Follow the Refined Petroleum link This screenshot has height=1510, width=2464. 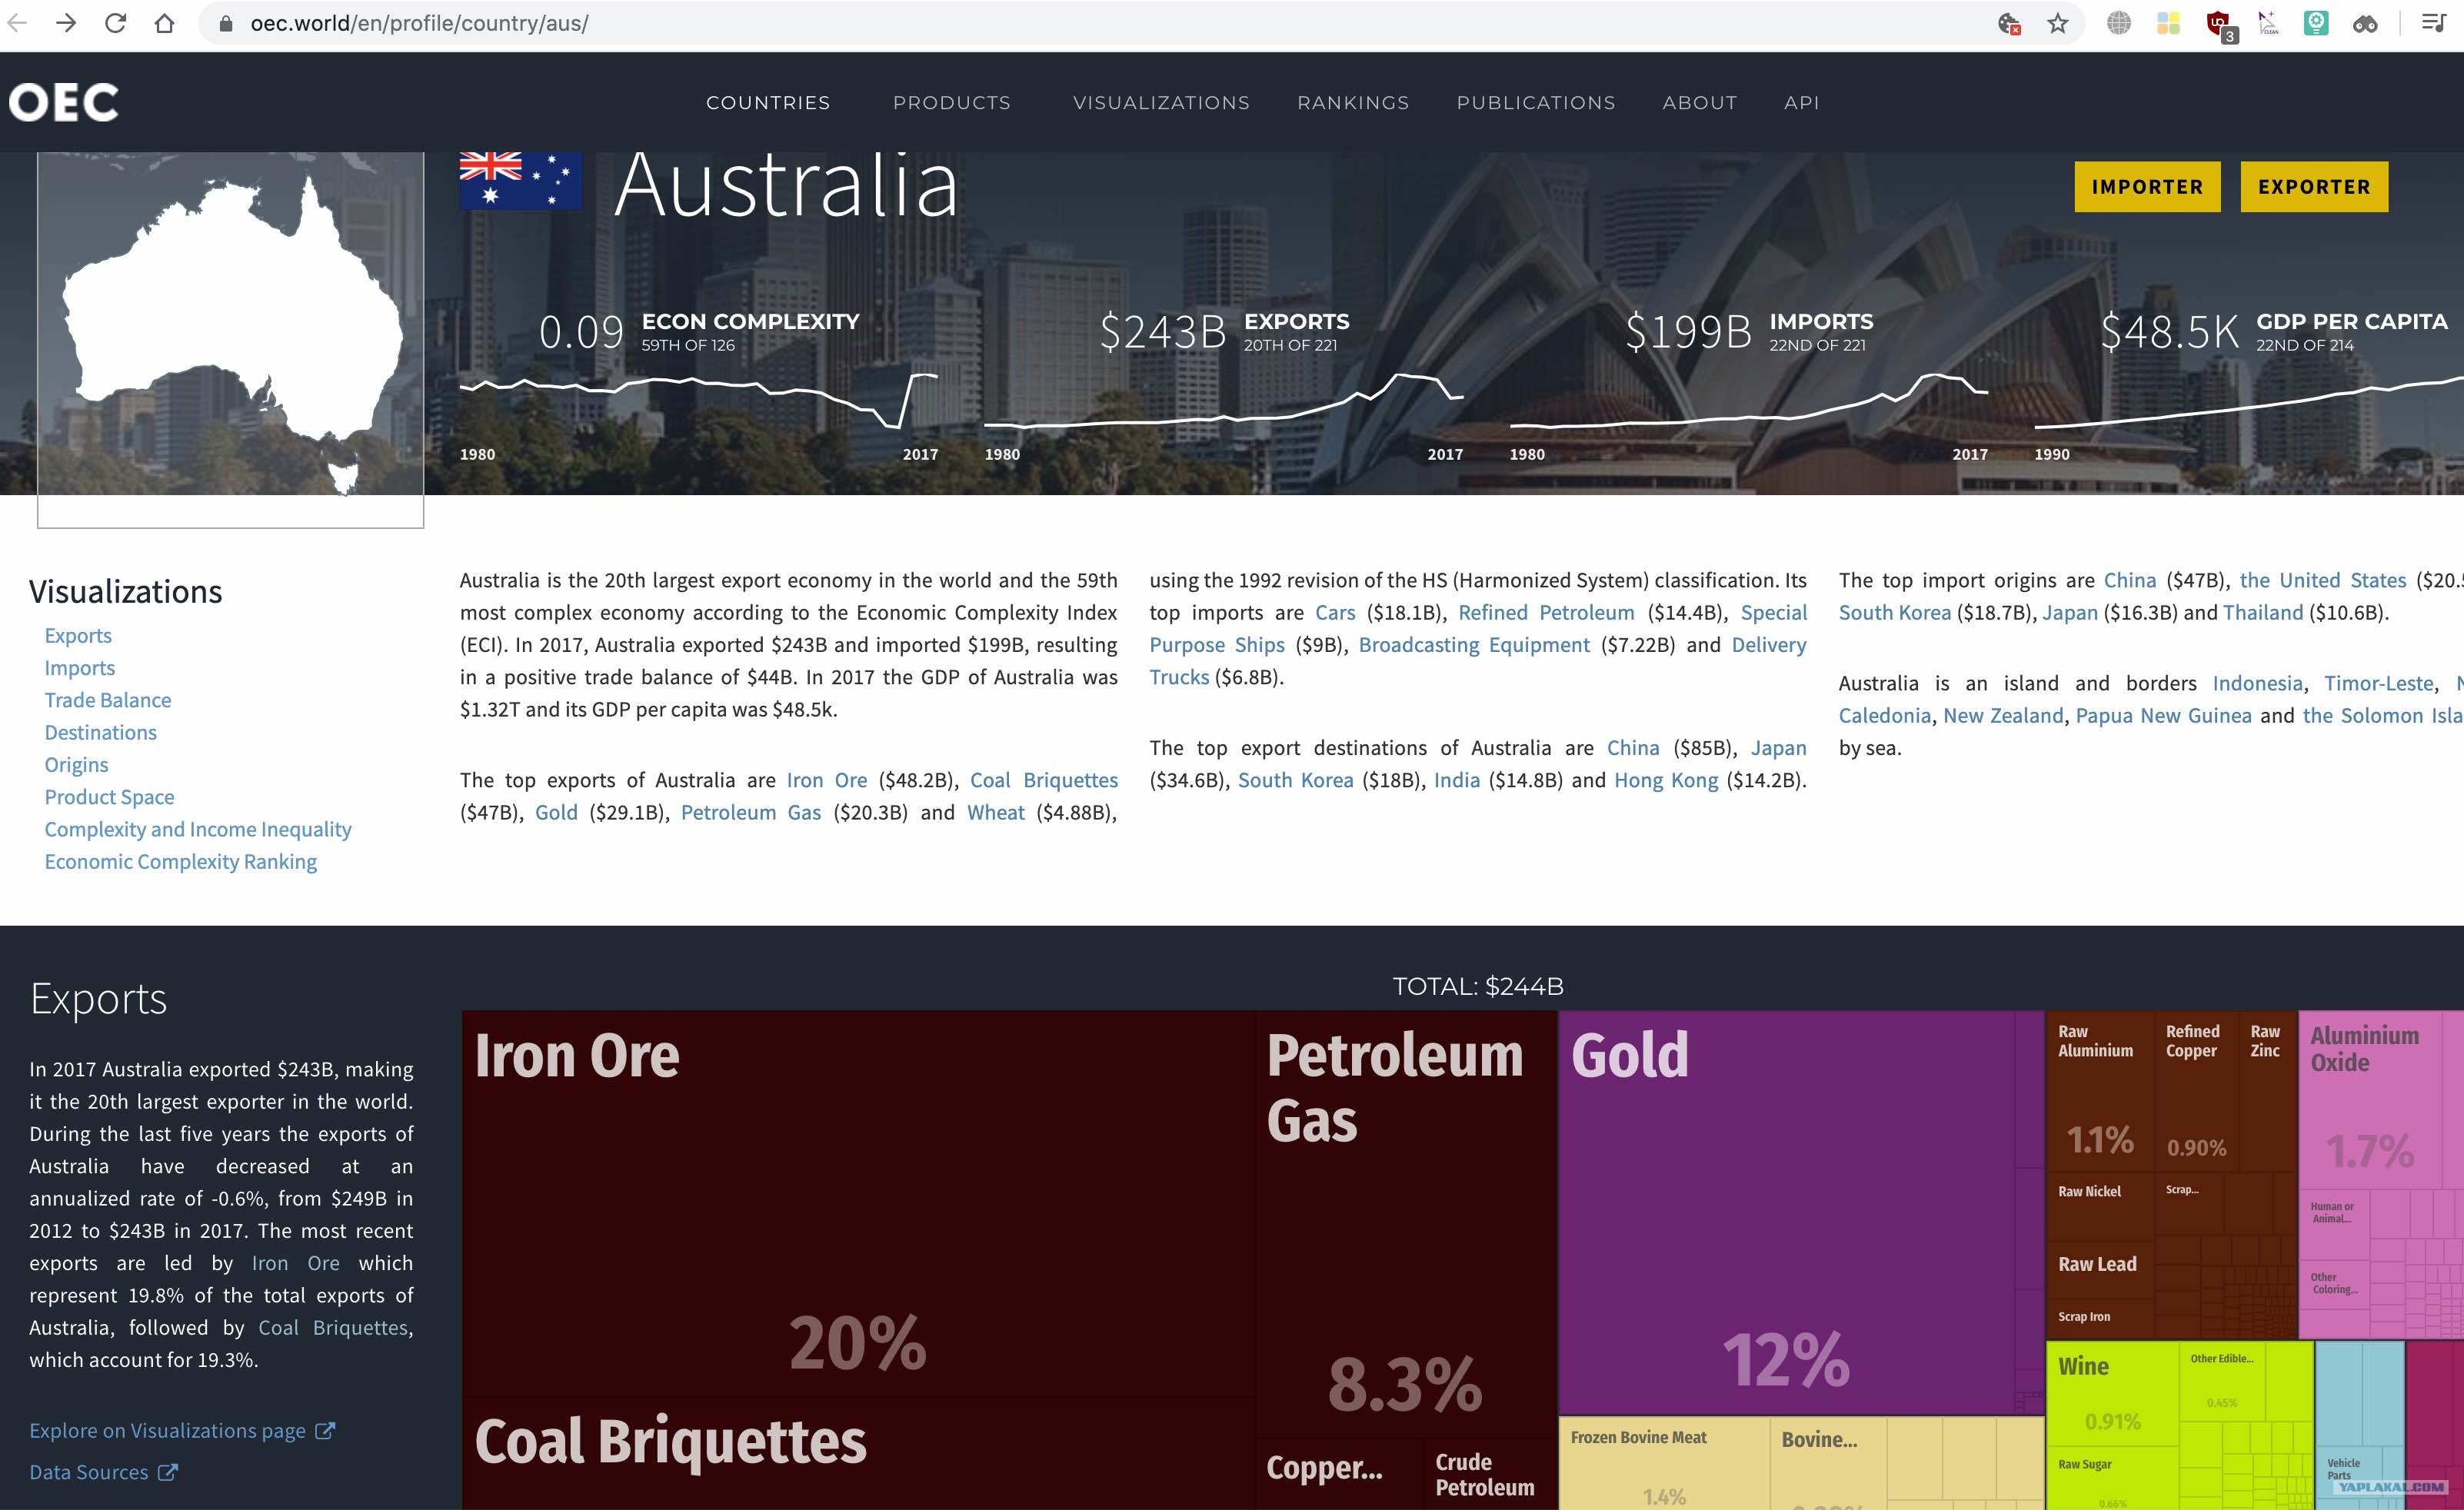(1546, 612)
